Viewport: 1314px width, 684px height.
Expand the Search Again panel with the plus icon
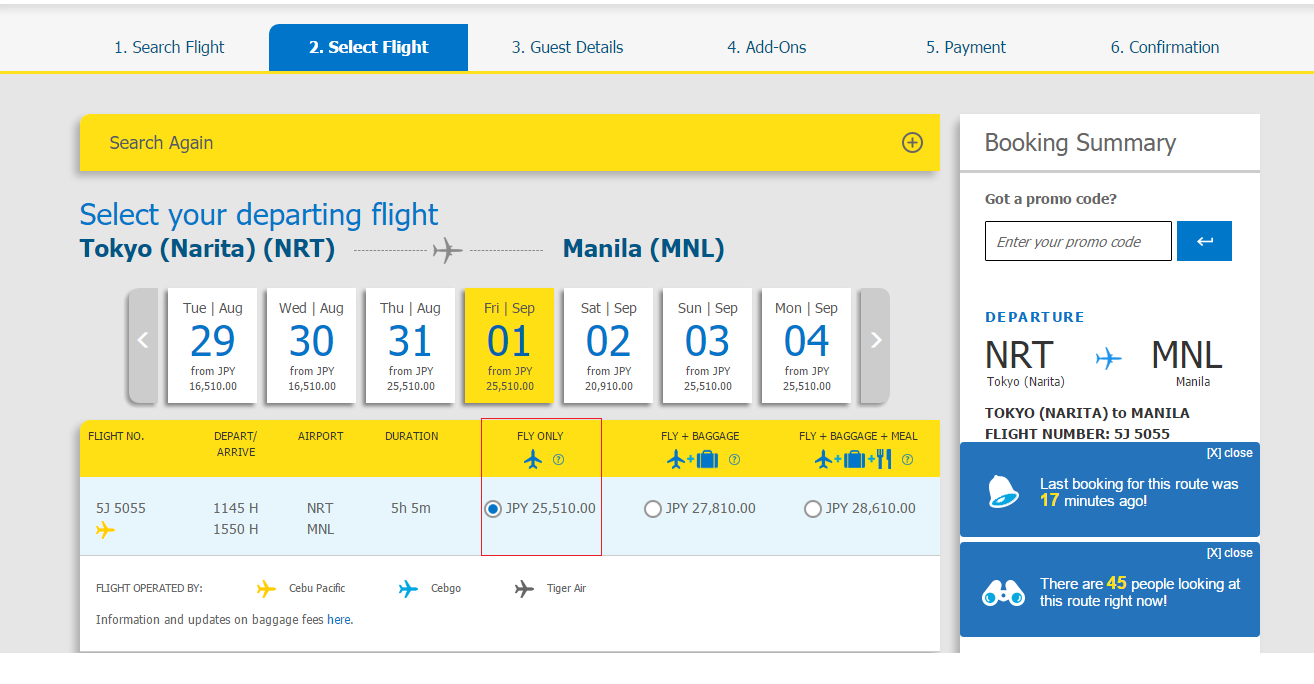(x=912, y=143)
